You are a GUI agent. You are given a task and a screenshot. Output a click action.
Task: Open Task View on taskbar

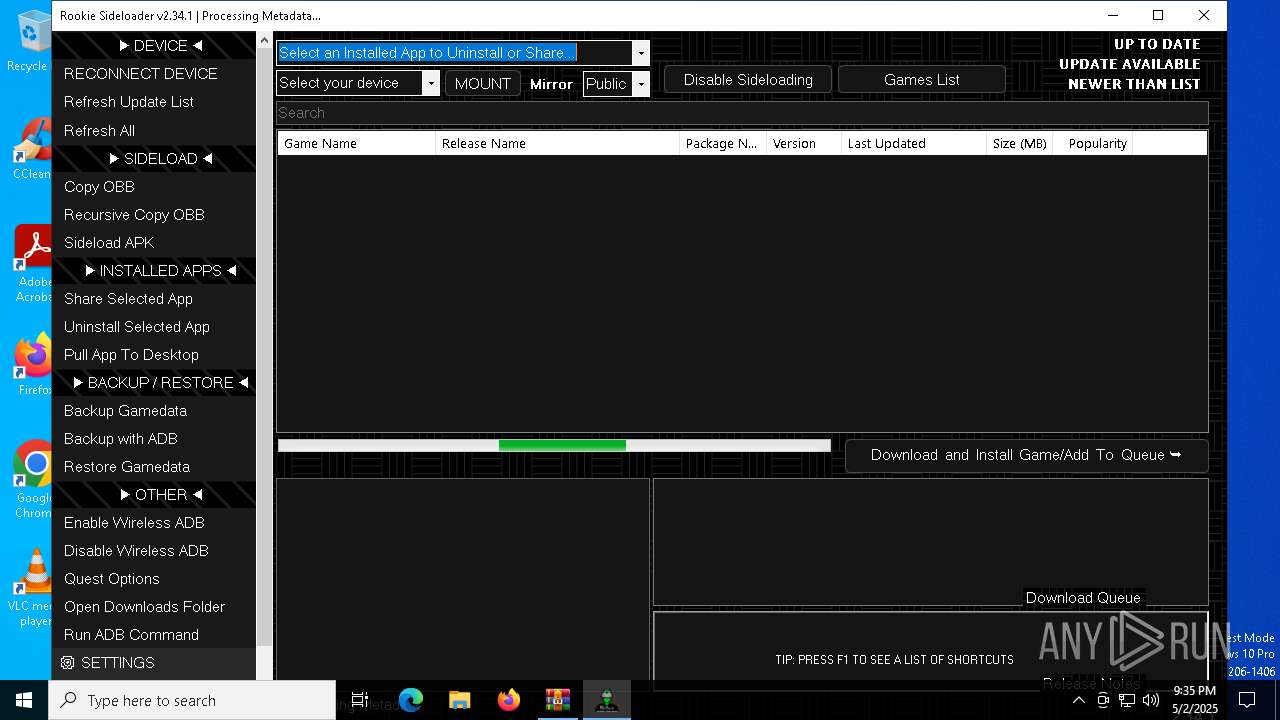coord(360,700)
